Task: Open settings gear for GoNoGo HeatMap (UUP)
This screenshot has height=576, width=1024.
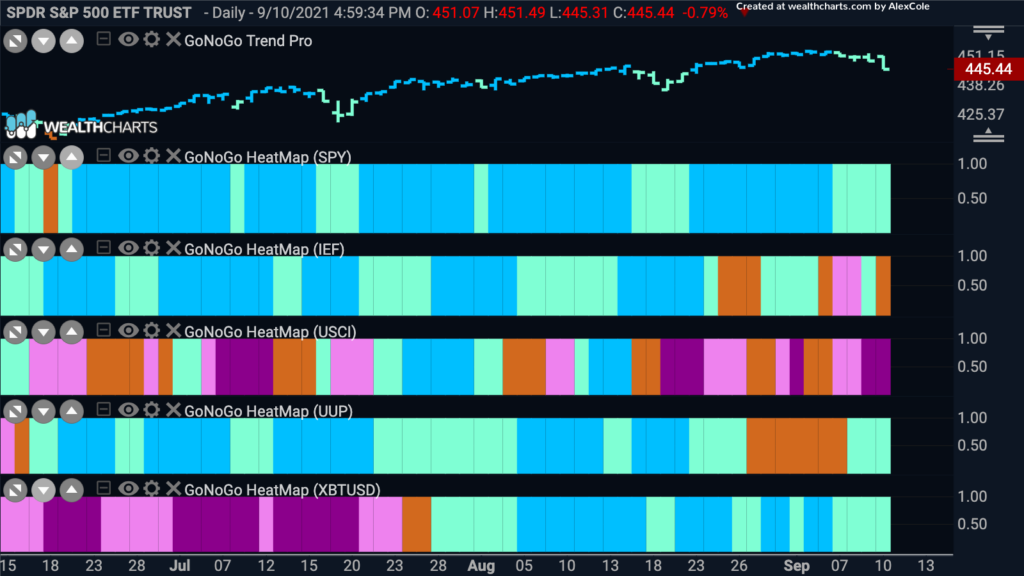Action: point(152,409)
